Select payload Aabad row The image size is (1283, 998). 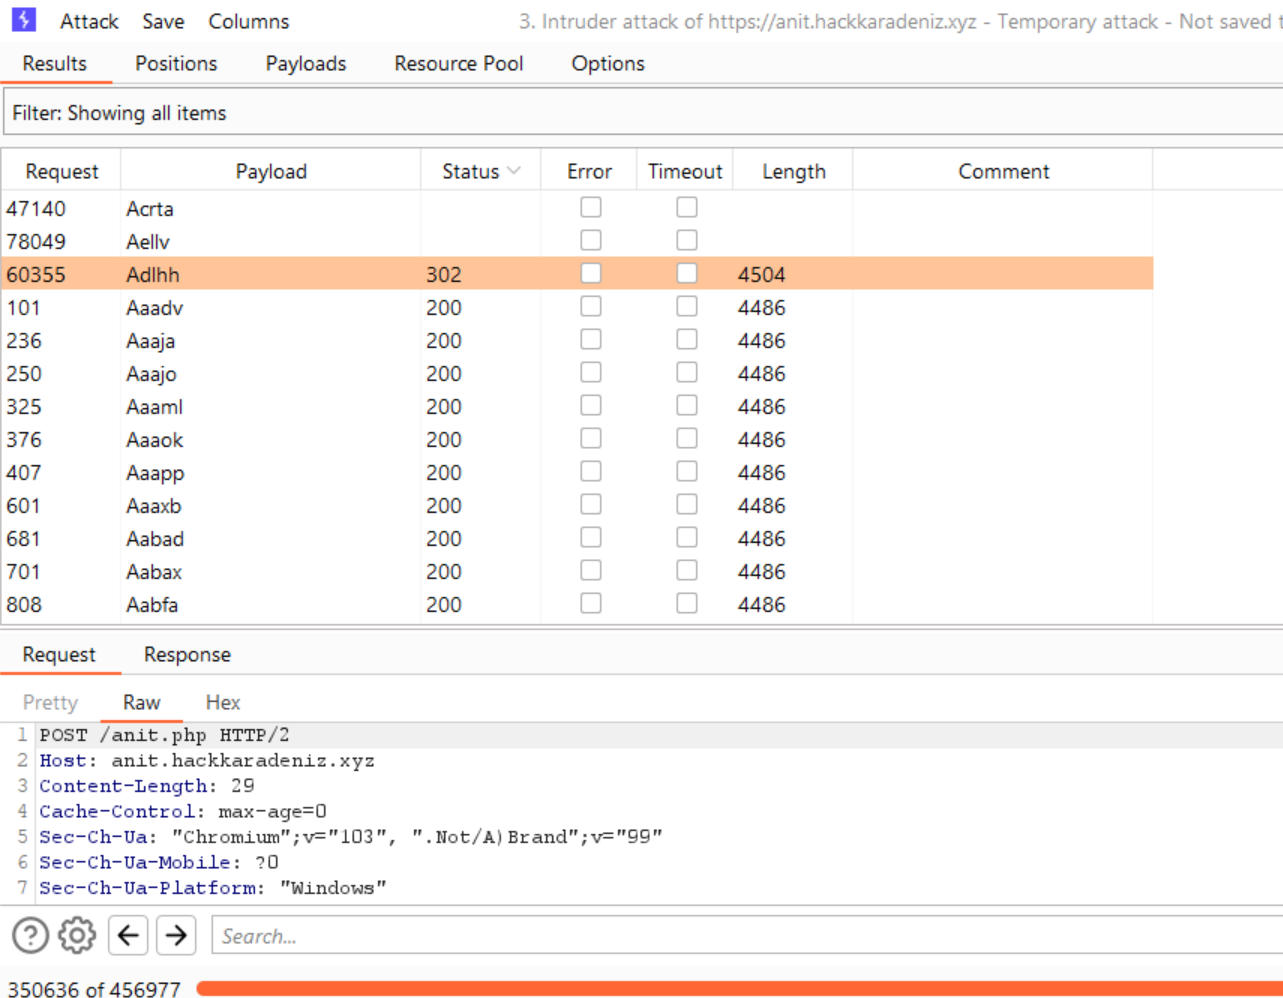[577, 538]
